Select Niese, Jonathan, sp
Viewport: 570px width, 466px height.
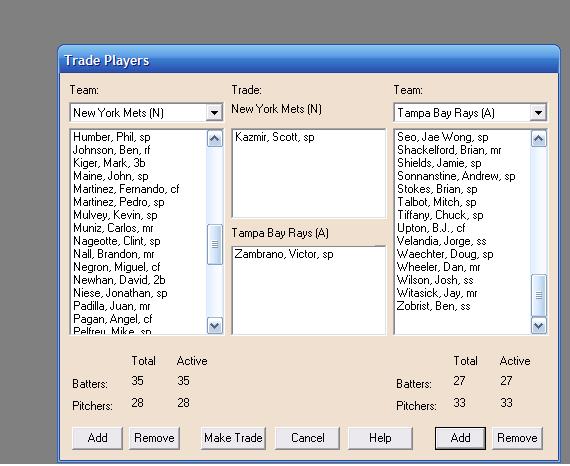pos(120,293)
